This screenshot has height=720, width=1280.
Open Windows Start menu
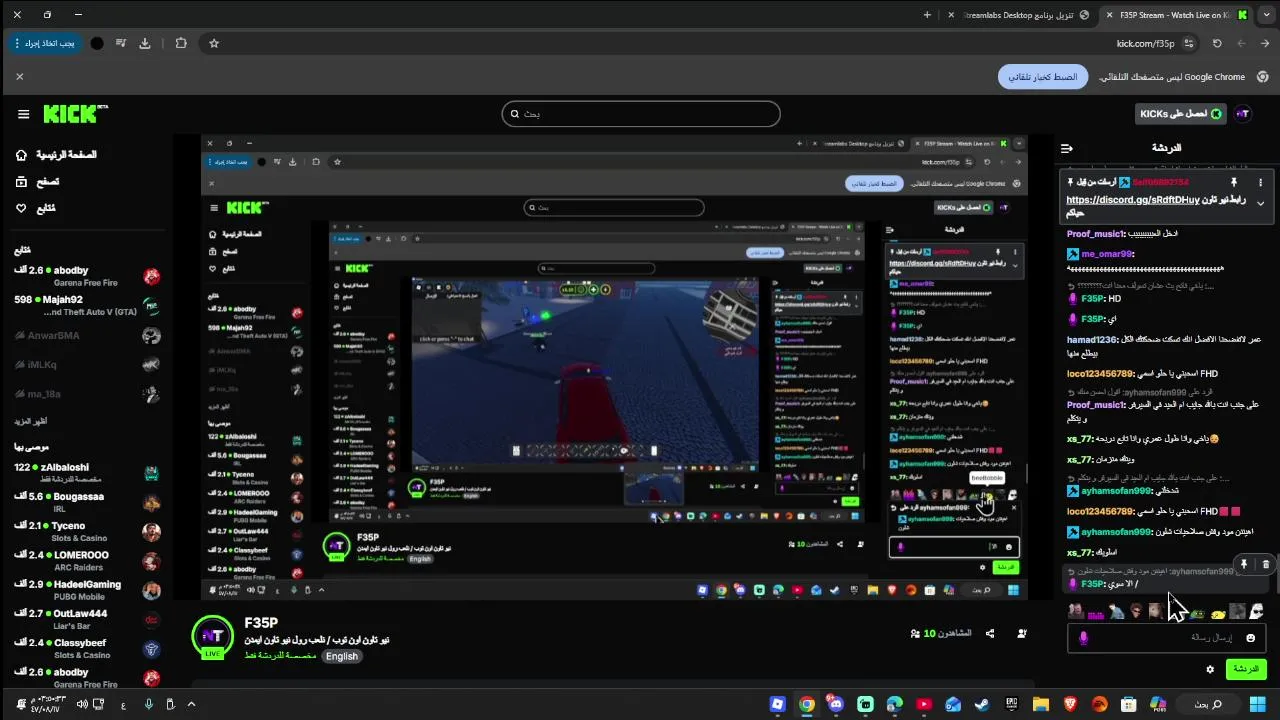(x=1256, y=704)
